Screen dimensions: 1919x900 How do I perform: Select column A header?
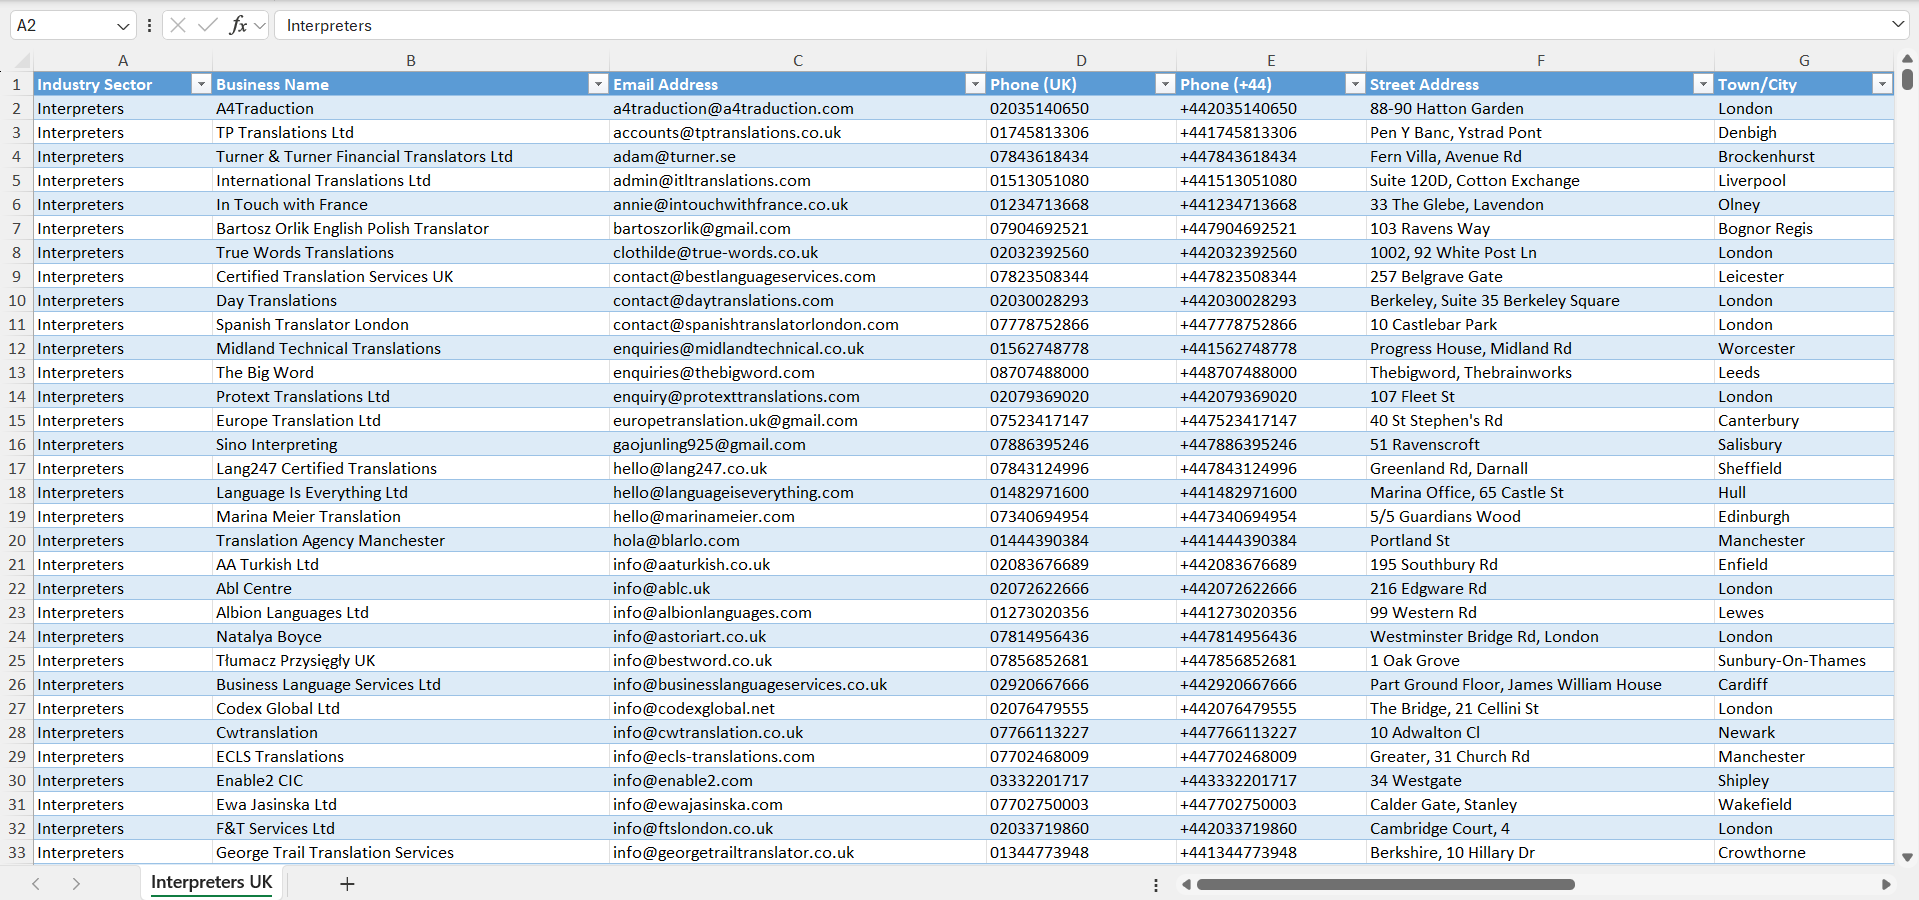tap(123, 60)
